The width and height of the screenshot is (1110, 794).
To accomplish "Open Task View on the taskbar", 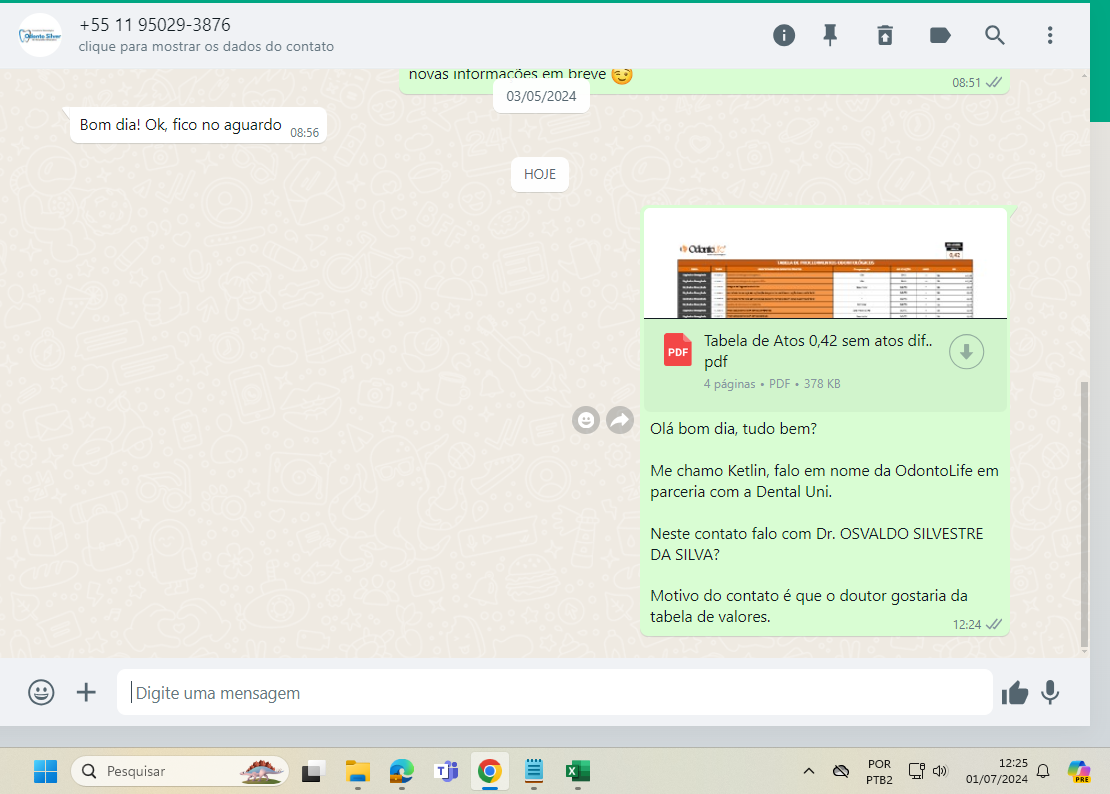I will (312, 771).
